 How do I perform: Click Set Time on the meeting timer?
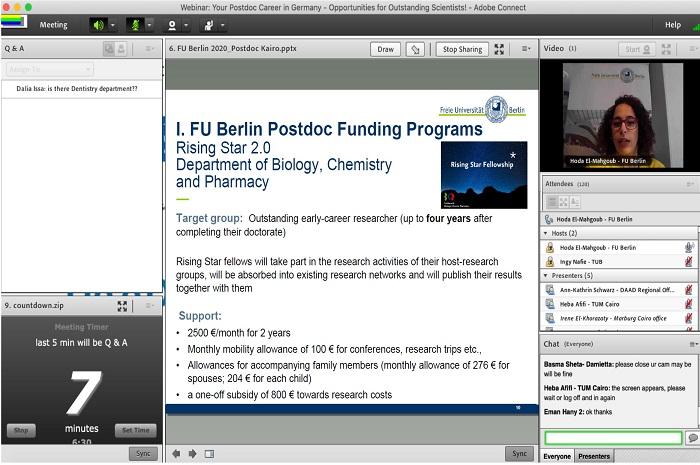136,430
